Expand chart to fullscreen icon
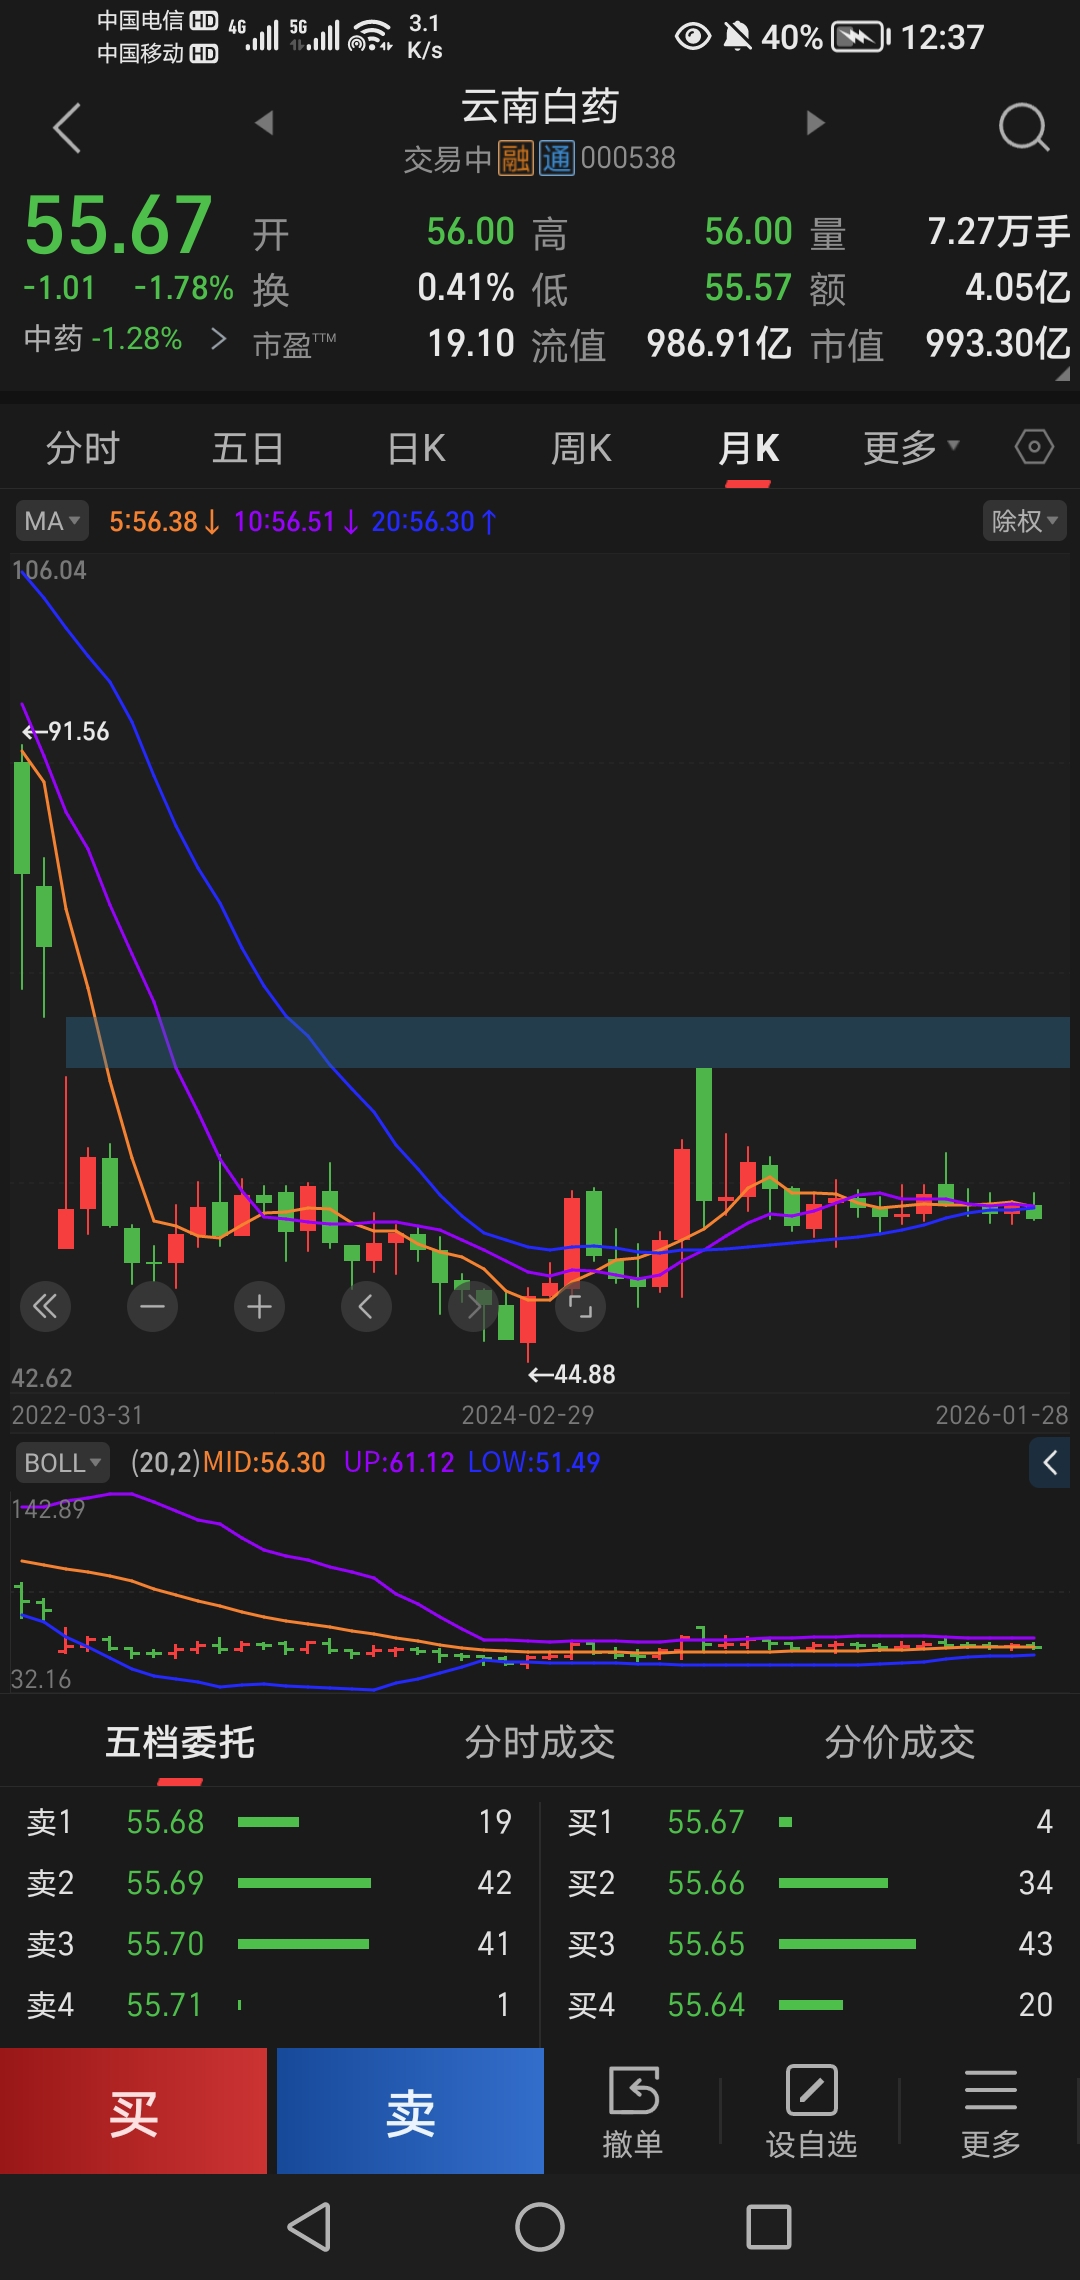Screen dimensions: 1080x2280 [580, 1306]
